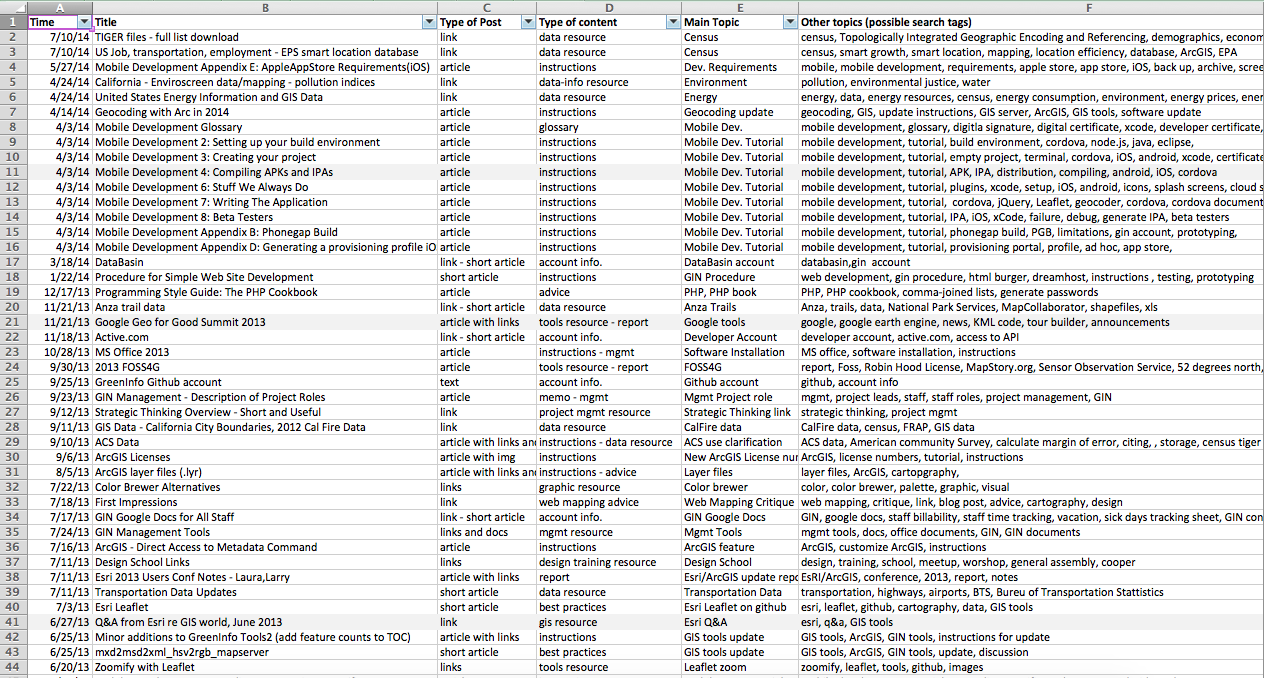The height and width of the screenshot is (678, 1264).
Task: Select the '5/27/14' date cell
Action: tap(59, 67)
